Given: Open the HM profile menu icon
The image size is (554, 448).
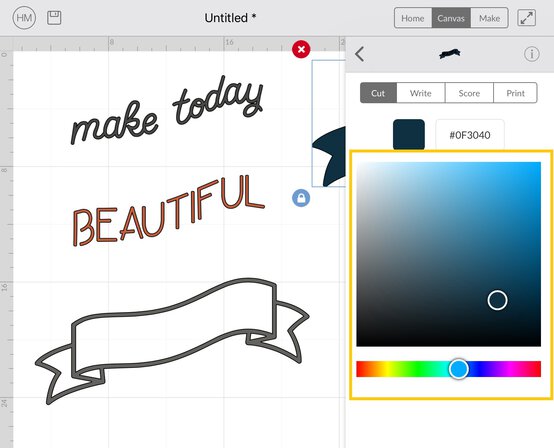Looking at the screenshot, I should click(x=24, y=18).
